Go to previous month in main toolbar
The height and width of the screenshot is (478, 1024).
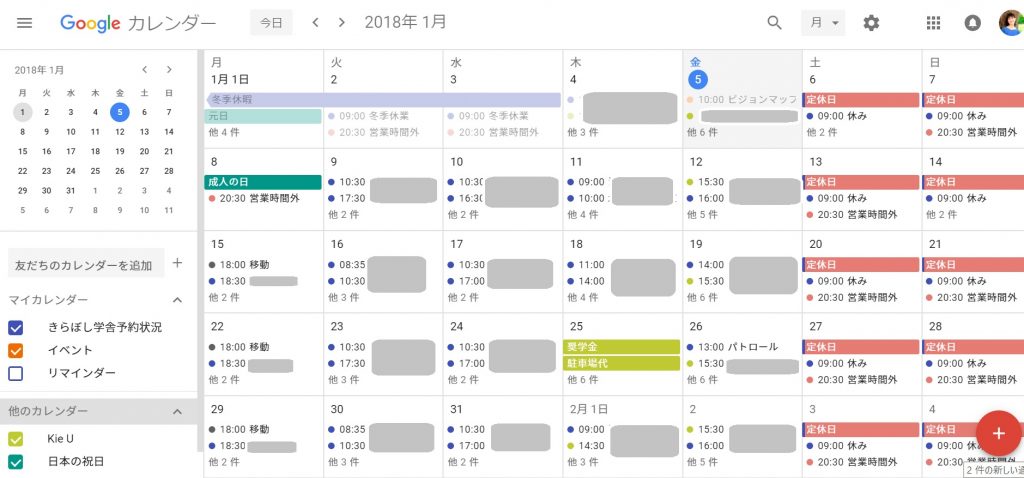click(x=316, y=22)
